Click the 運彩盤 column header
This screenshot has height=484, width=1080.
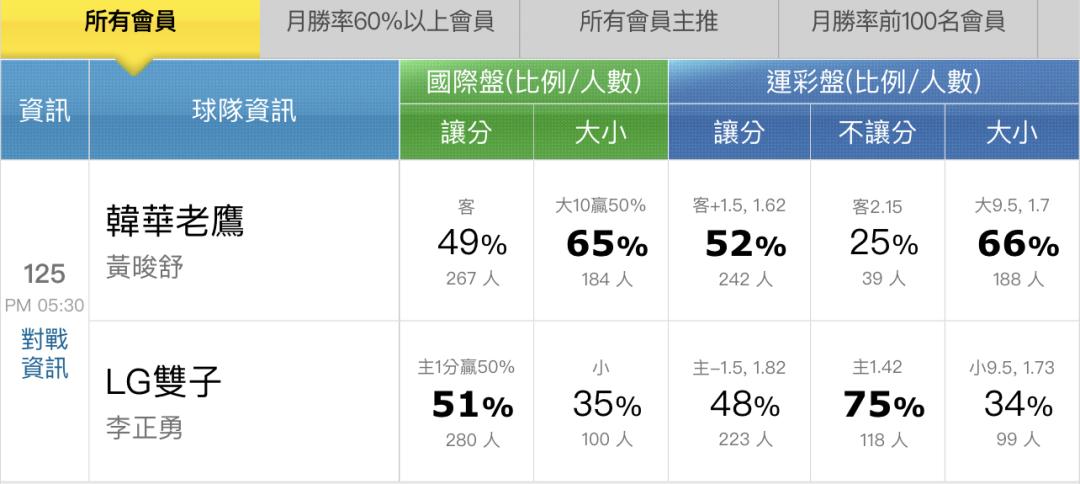click(873, 82)
